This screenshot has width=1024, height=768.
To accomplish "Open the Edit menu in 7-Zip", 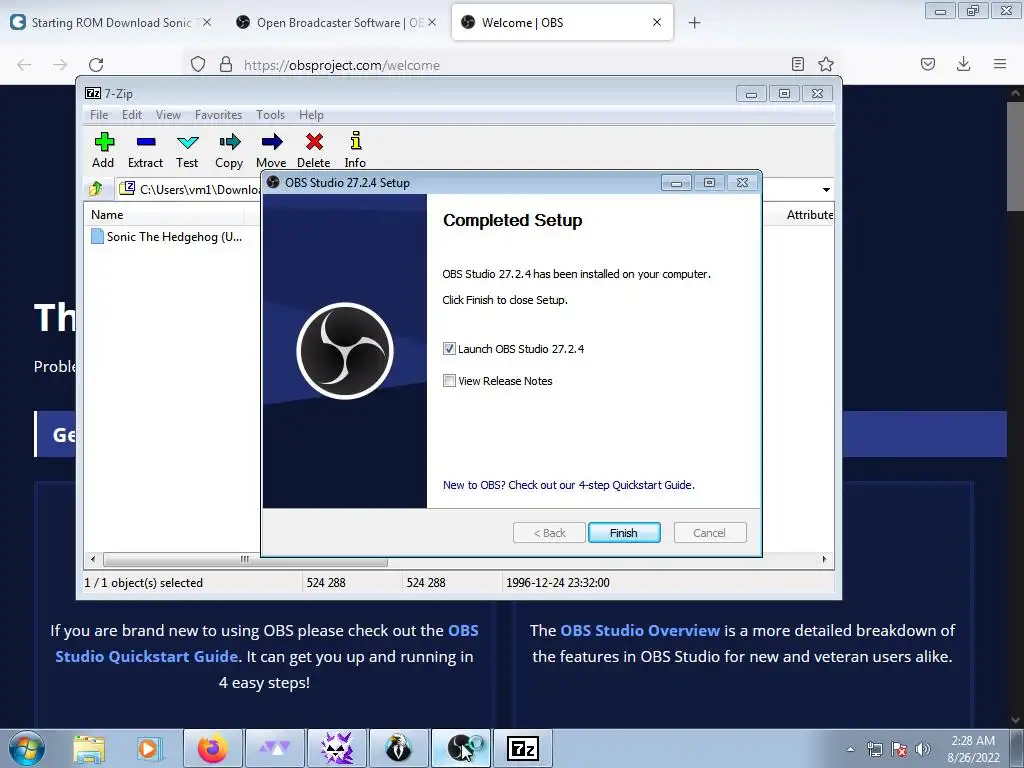I will coord(132,115).
